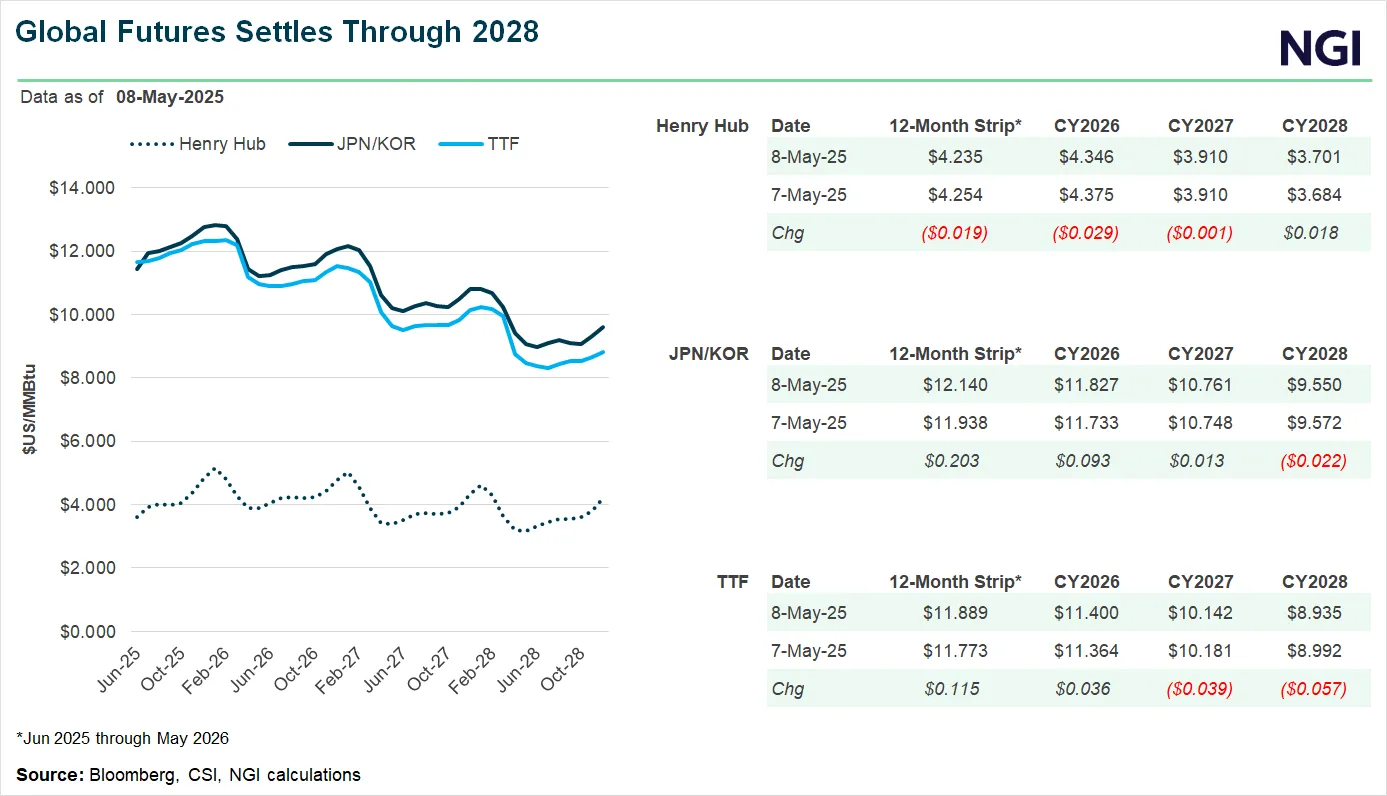The image size is (1387, 796).
Task: Click the NGI logo
Action: pos(1320,47)
